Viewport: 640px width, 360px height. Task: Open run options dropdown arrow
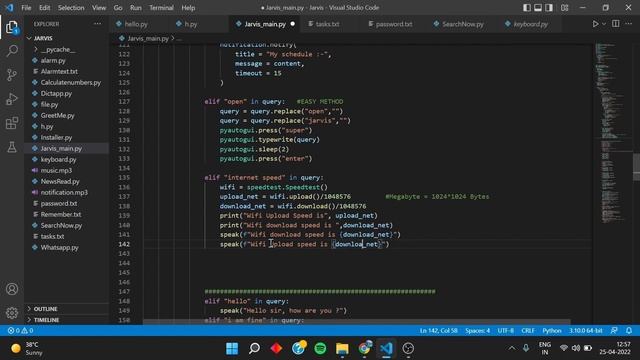tap(604, 24)
